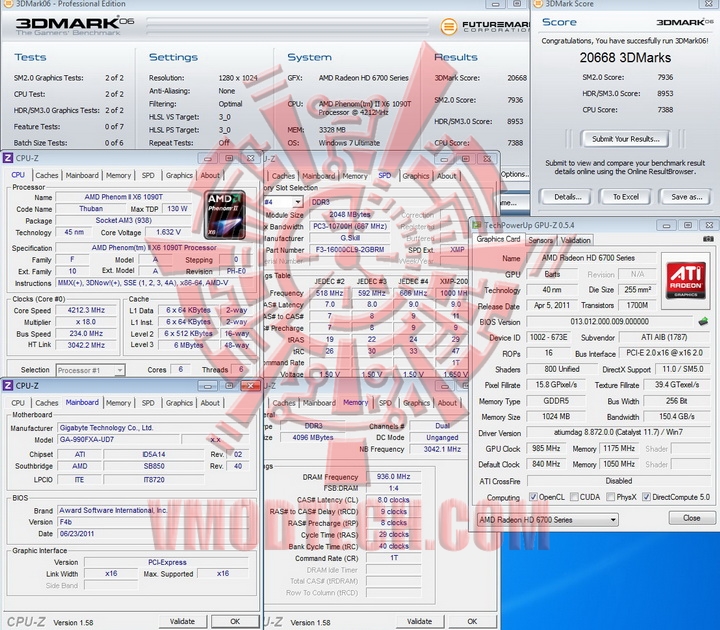The width and height of the screenshot is (720, 630).
Task: Click the GA-990FXA-UD7 model field
Action: click(118, 439)
